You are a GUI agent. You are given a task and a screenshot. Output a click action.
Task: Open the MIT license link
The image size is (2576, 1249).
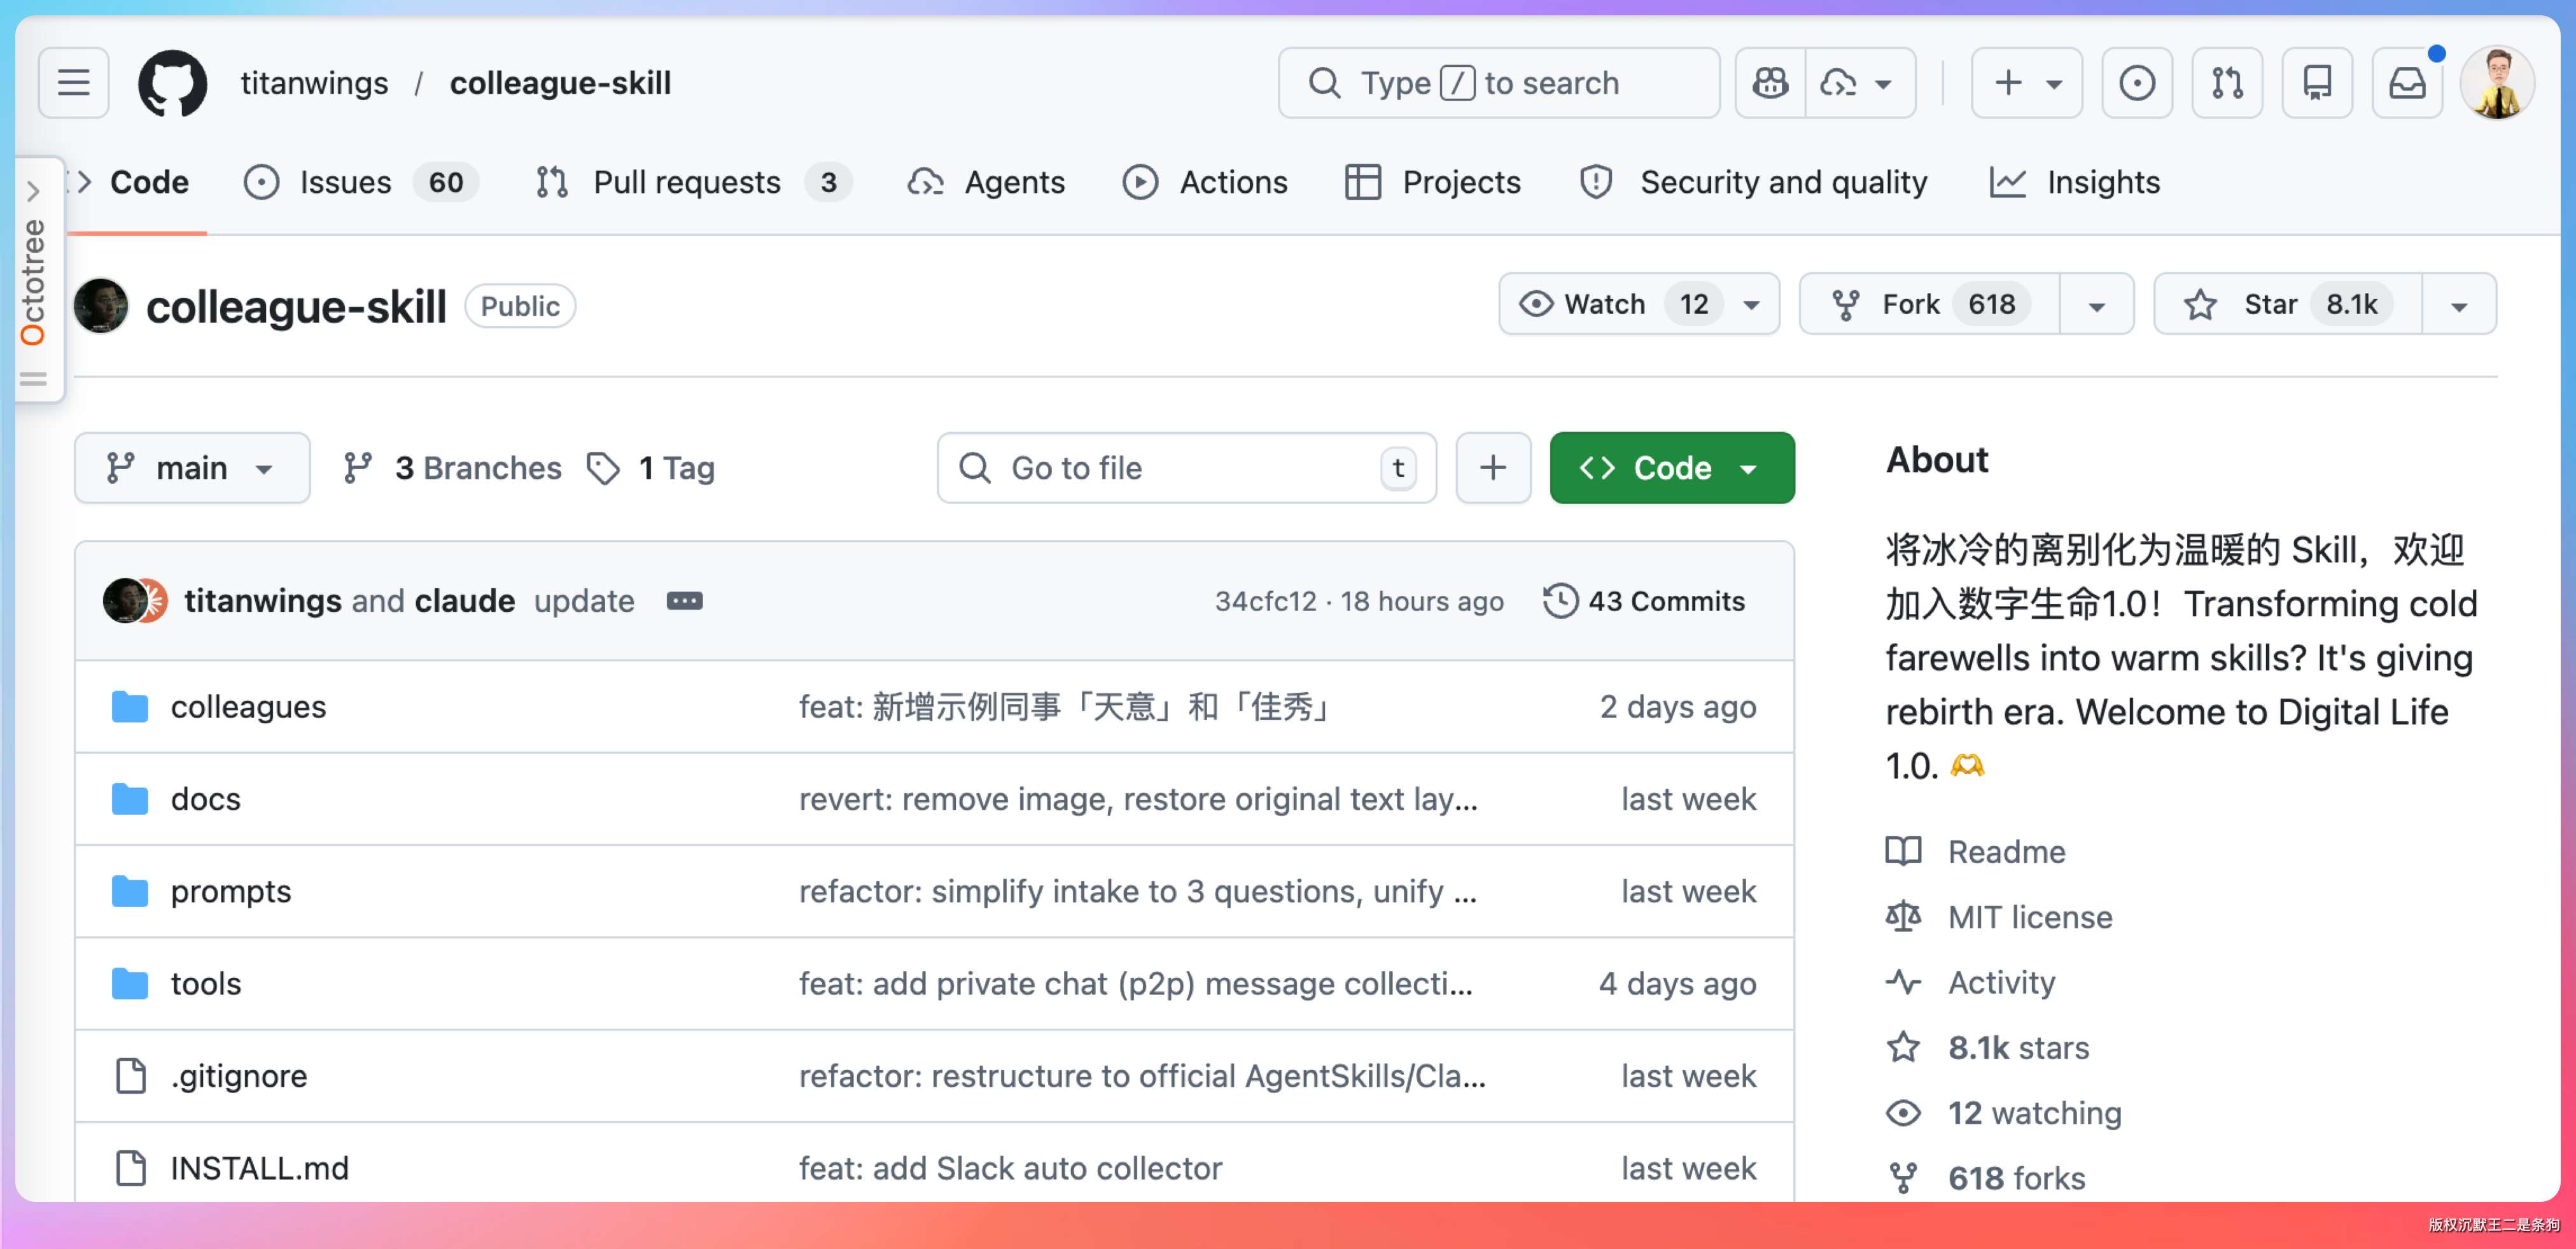point(2029,917)
